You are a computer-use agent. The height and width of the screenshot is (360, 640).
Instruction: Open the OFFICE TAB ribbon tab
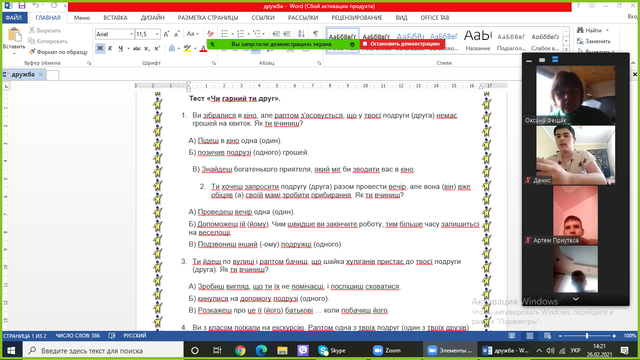(435, 18)
